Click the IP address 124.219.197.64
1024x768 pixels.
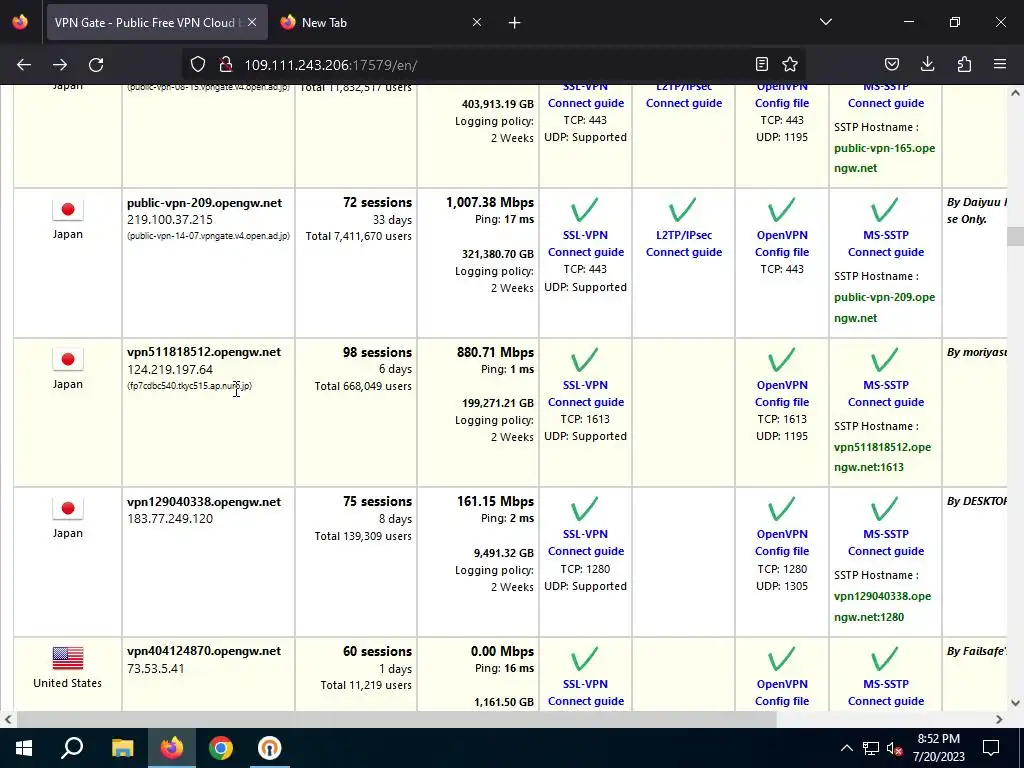point(170,370)
